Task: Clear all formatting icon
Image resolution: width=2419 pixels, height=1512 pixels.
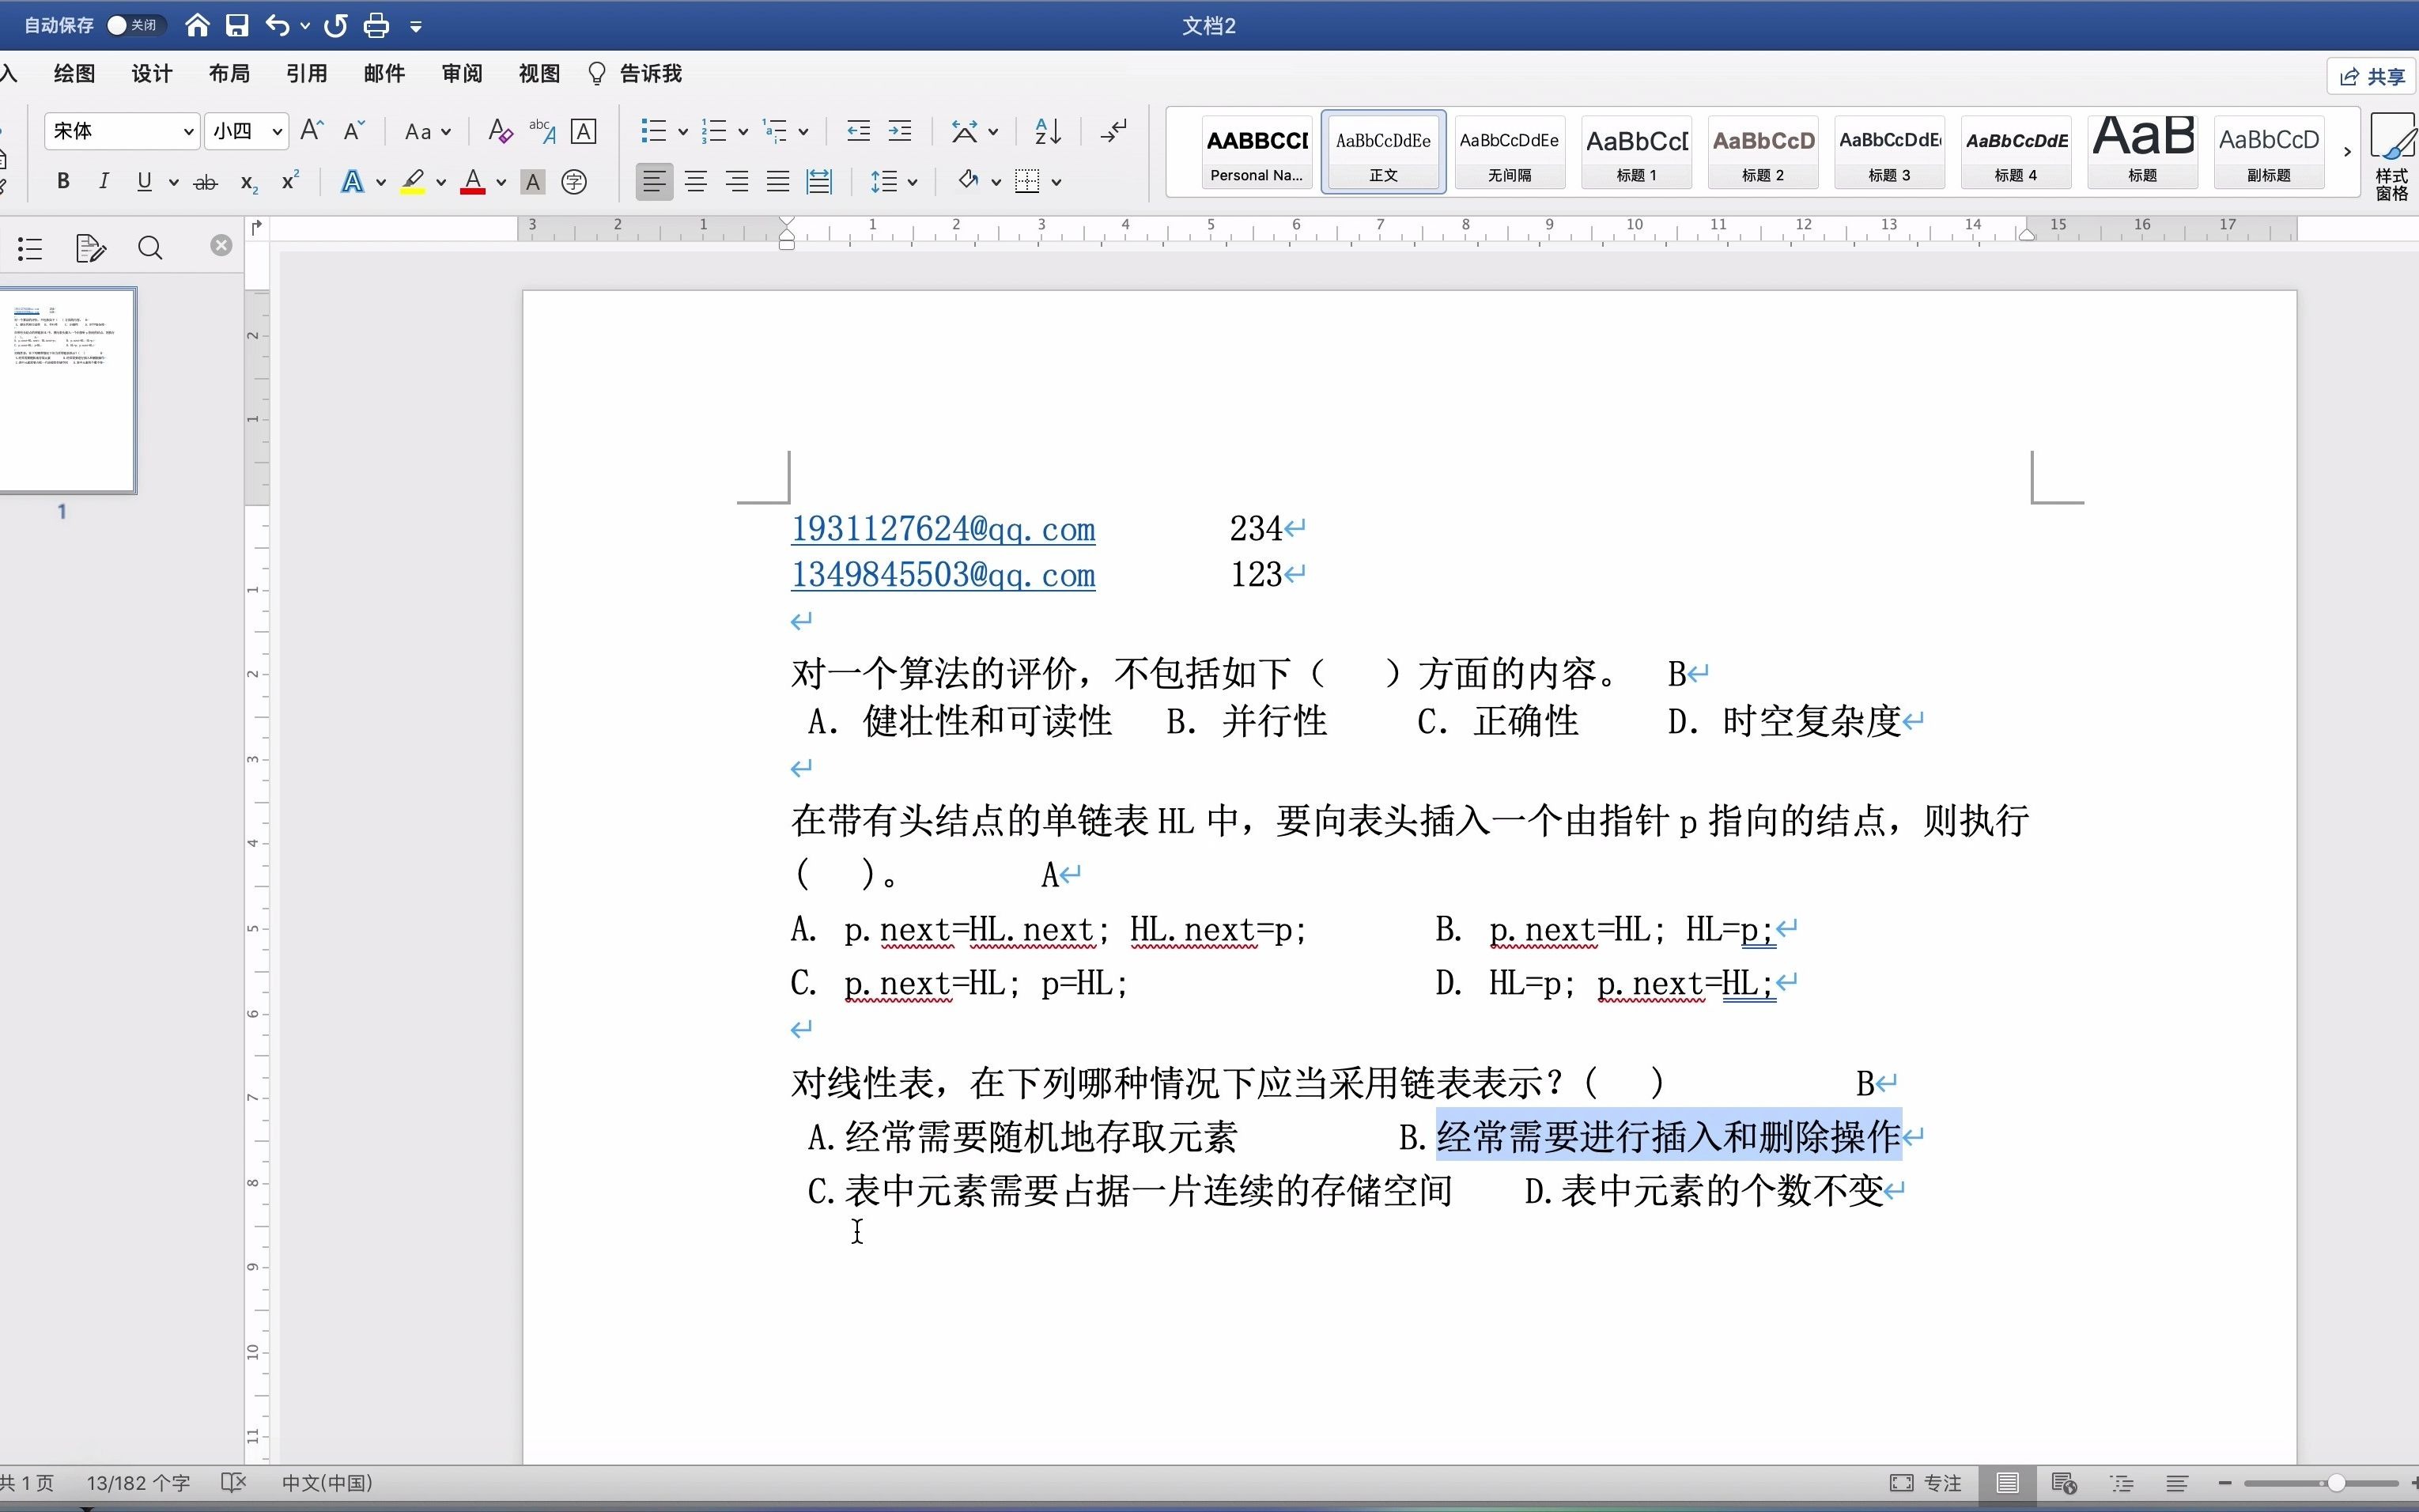Action: coord(500,131)
